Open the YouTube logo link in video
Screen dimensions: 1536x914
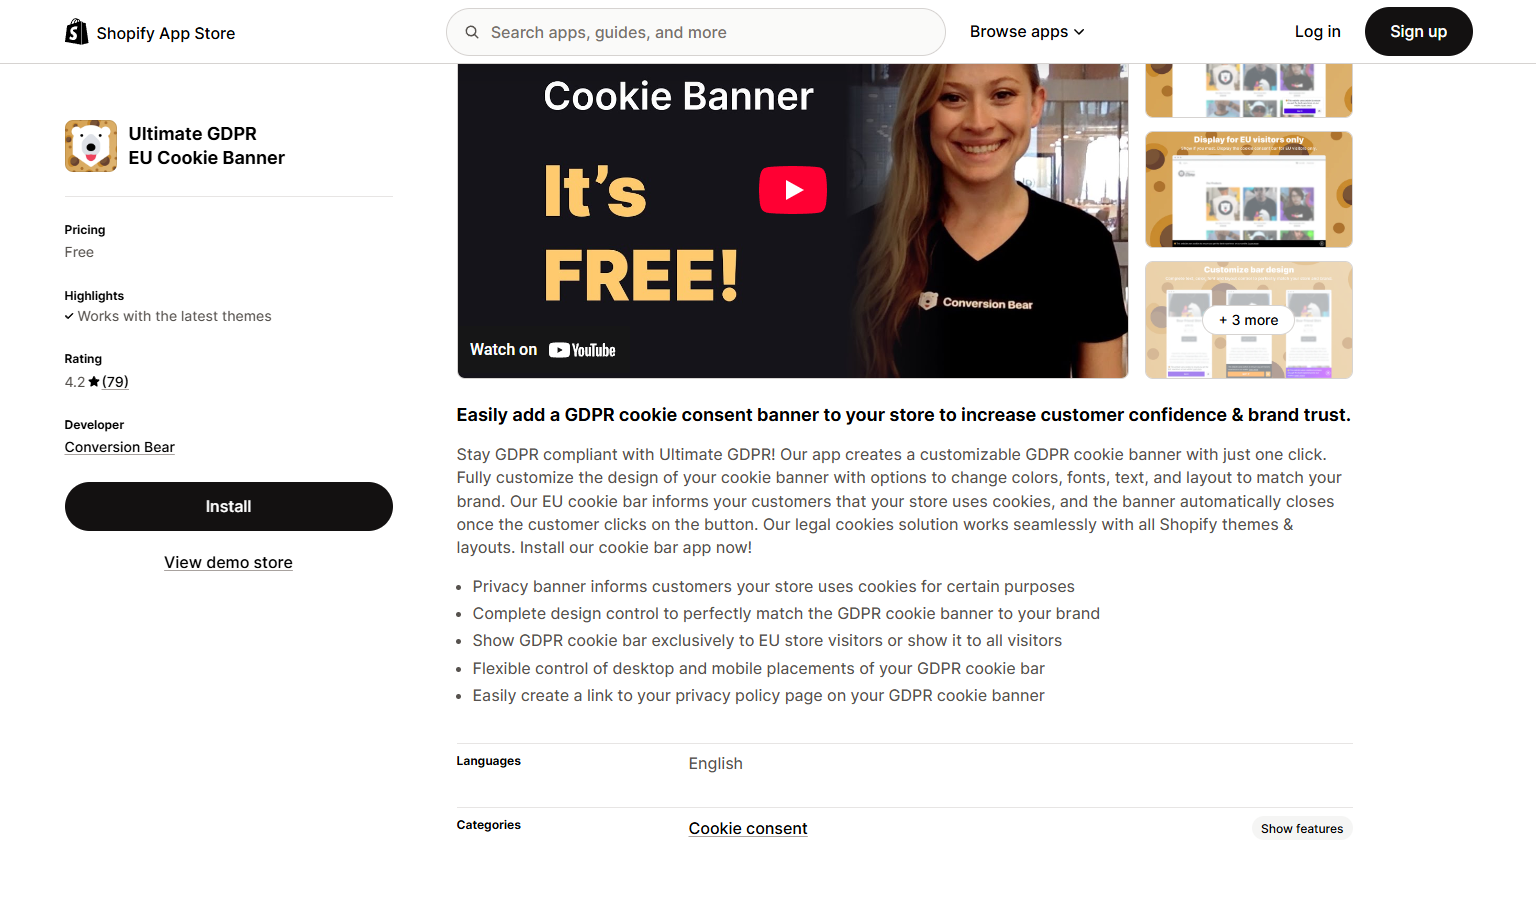click(x=582, y=350)
